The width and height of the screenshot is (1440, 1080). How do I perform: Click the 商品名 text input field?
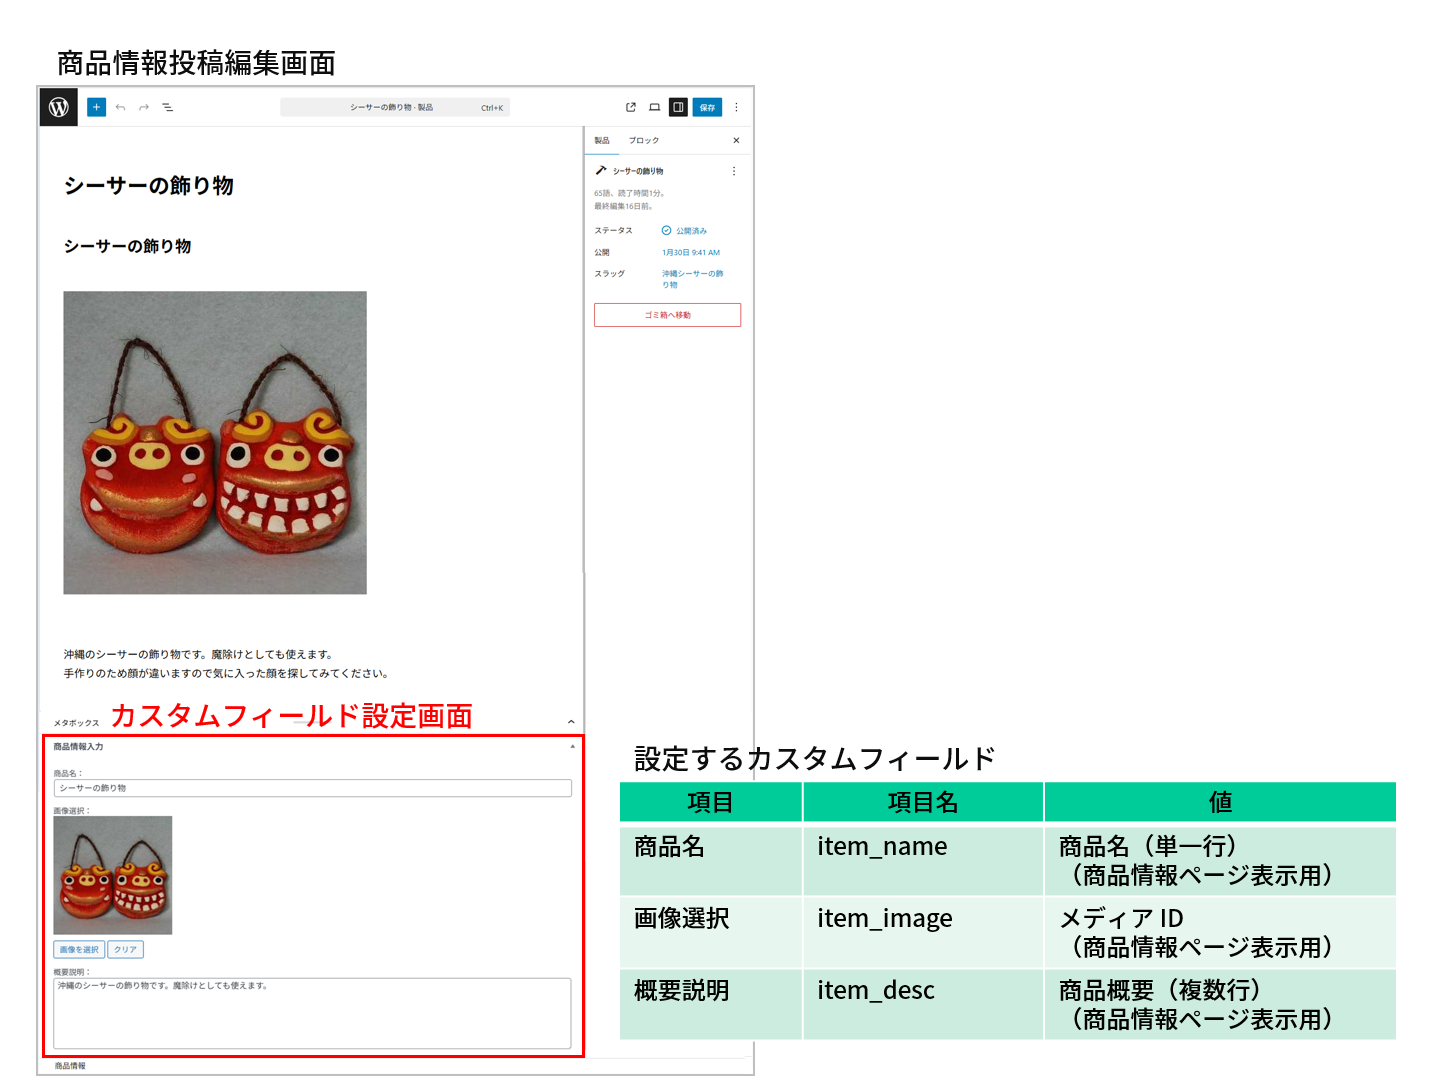[312, 788]
